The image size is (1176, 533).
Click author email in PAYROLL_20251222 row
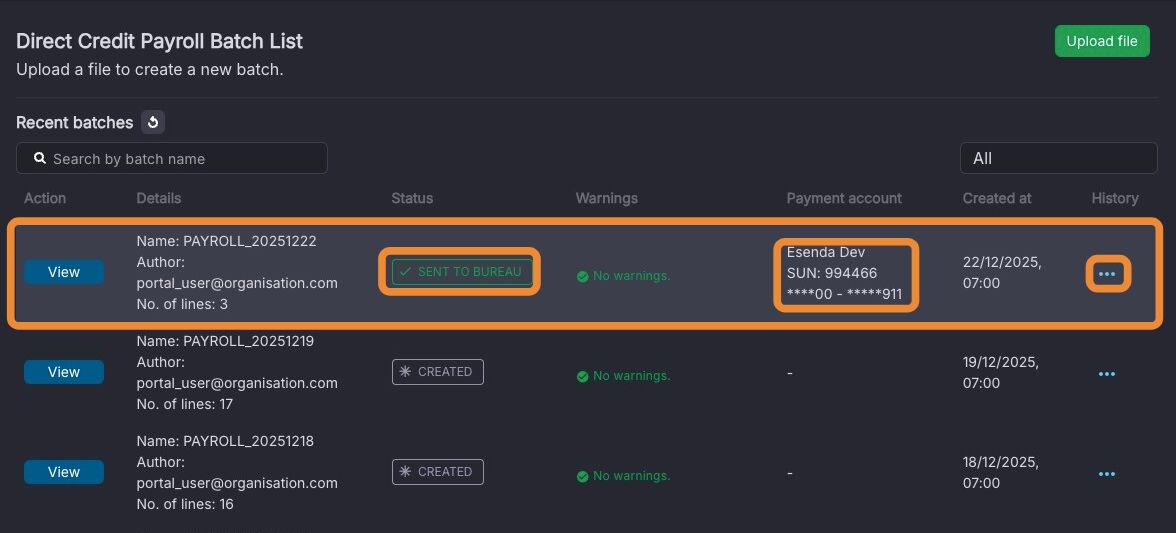tap(237, 283)
